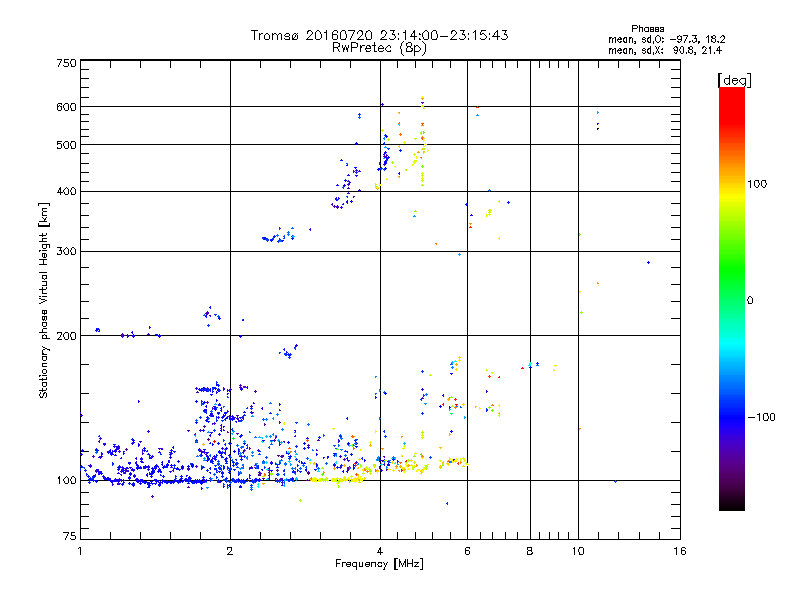Click the phase colorbar gradient
Image resolution: width=800 pixels, height=600 pixels.
[732, 298]
